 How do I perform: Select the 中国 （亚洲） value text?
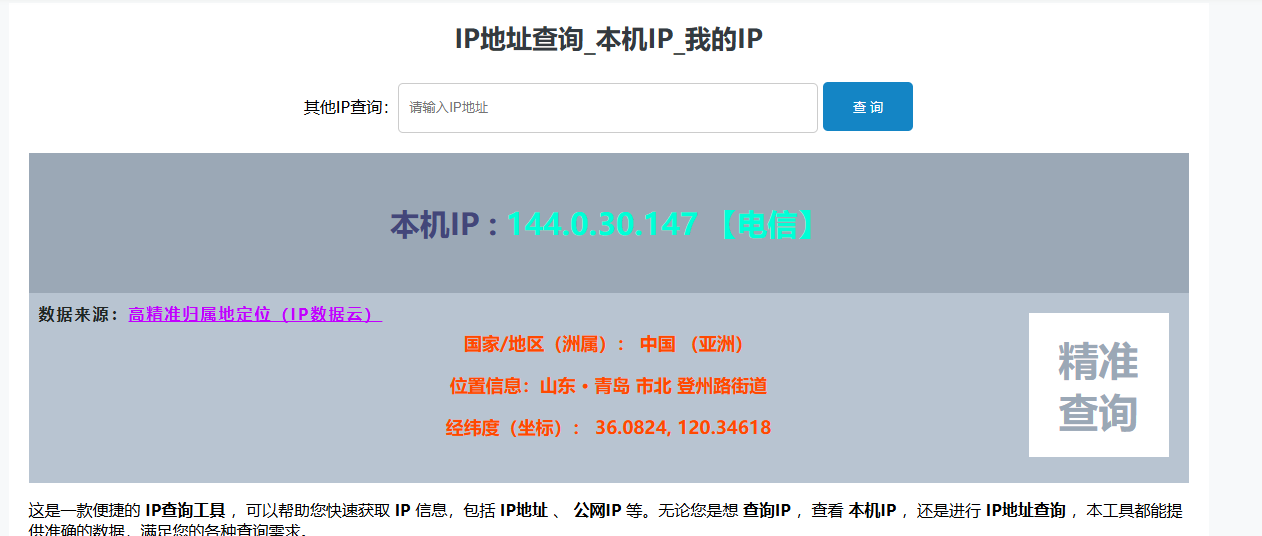(x=692, y=344)
